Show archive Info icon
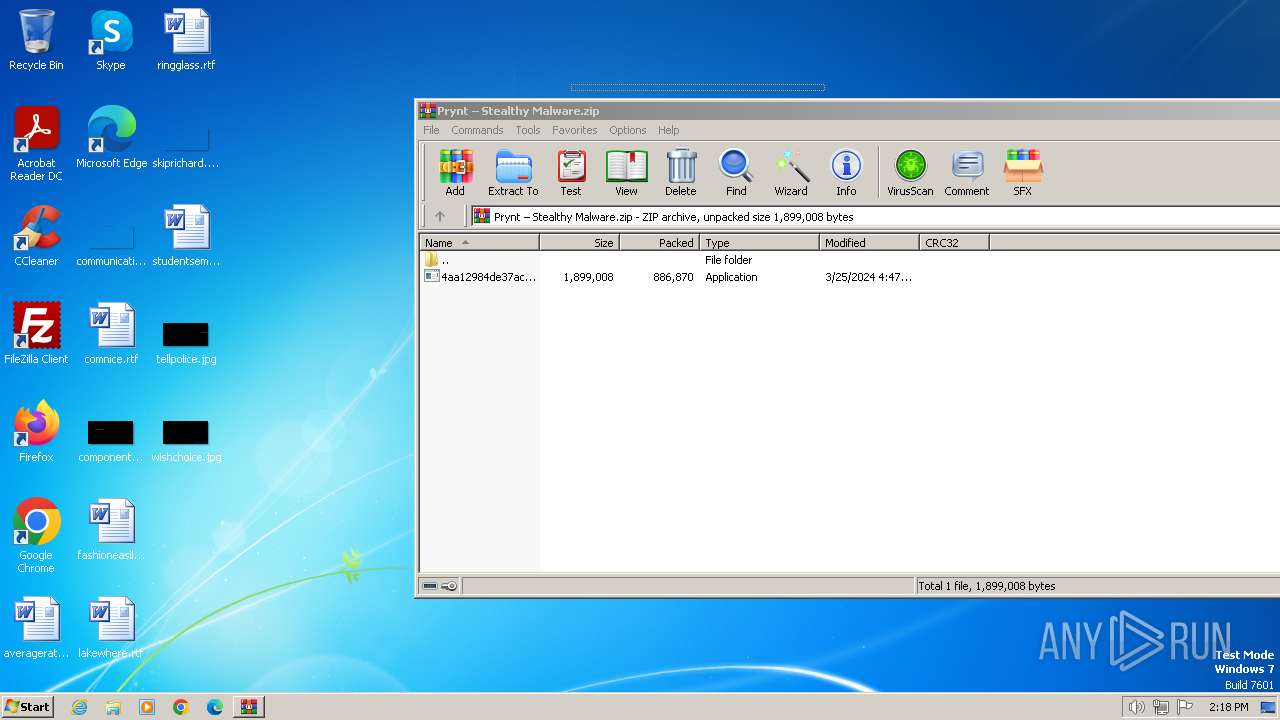Screen dimensions: 1280x720 click(846, 173)
